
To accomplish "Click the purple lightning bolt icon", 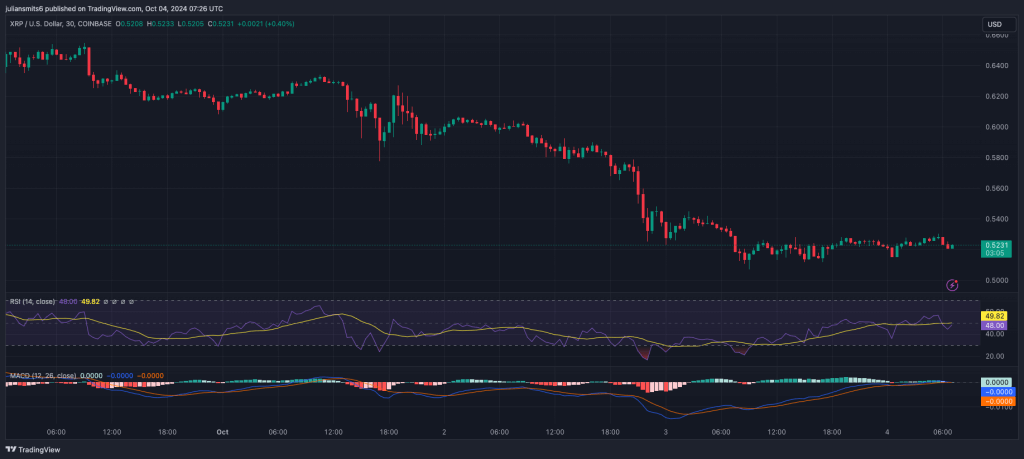I will [952, 285].
